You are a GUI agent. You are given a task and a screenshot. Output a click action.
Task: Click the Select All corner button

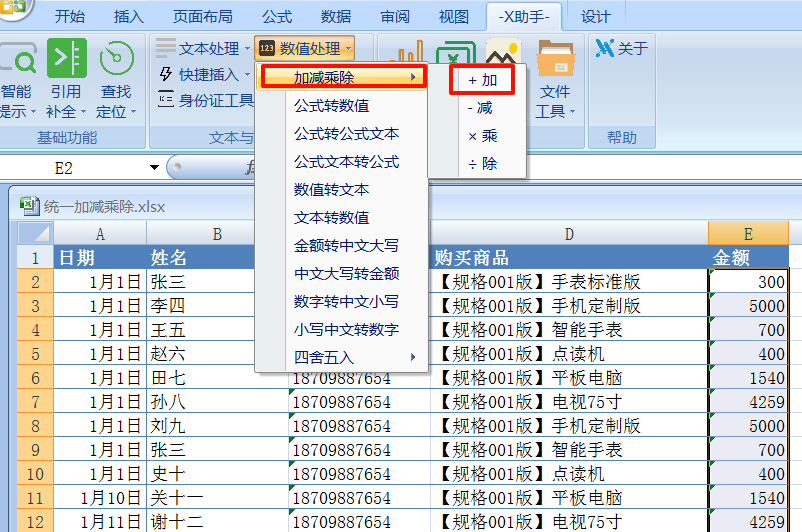coord(35,233)
